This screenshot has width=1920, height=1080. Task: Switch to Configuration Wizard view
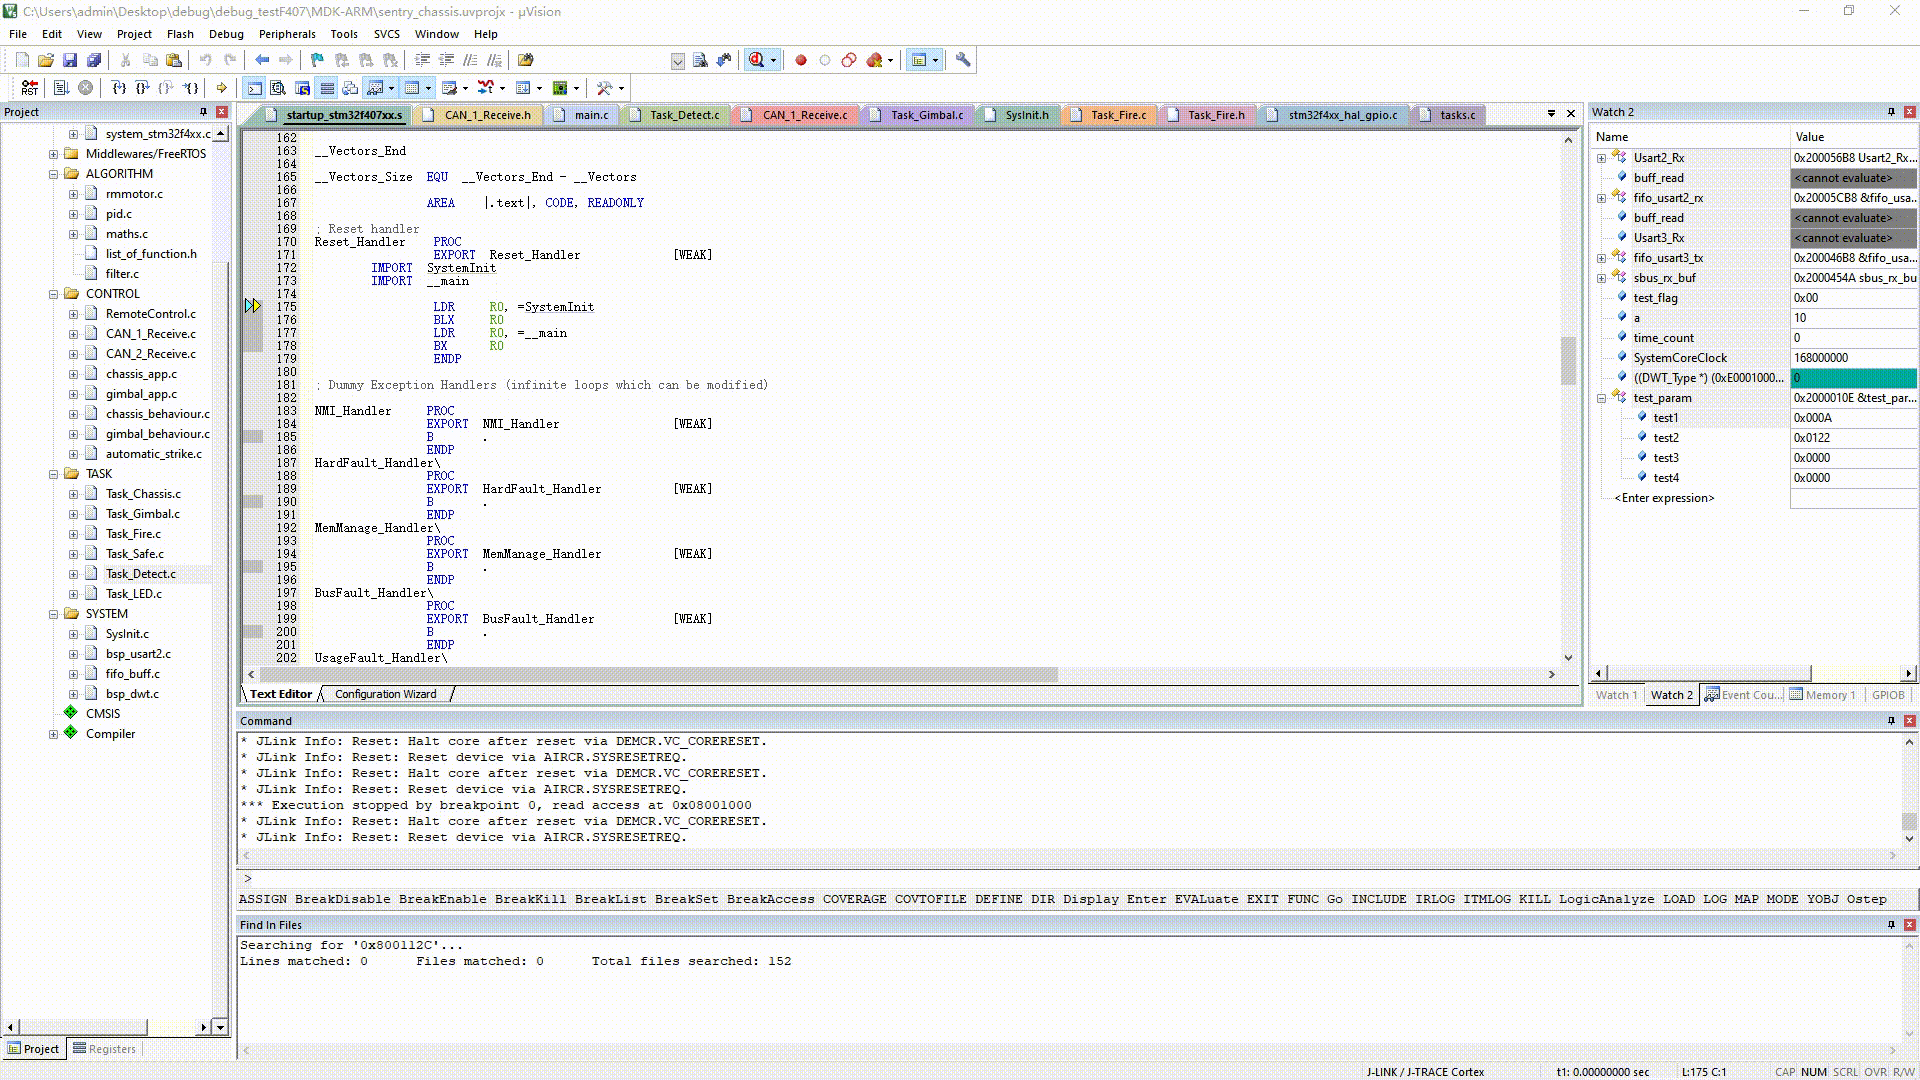click(385, 694)
